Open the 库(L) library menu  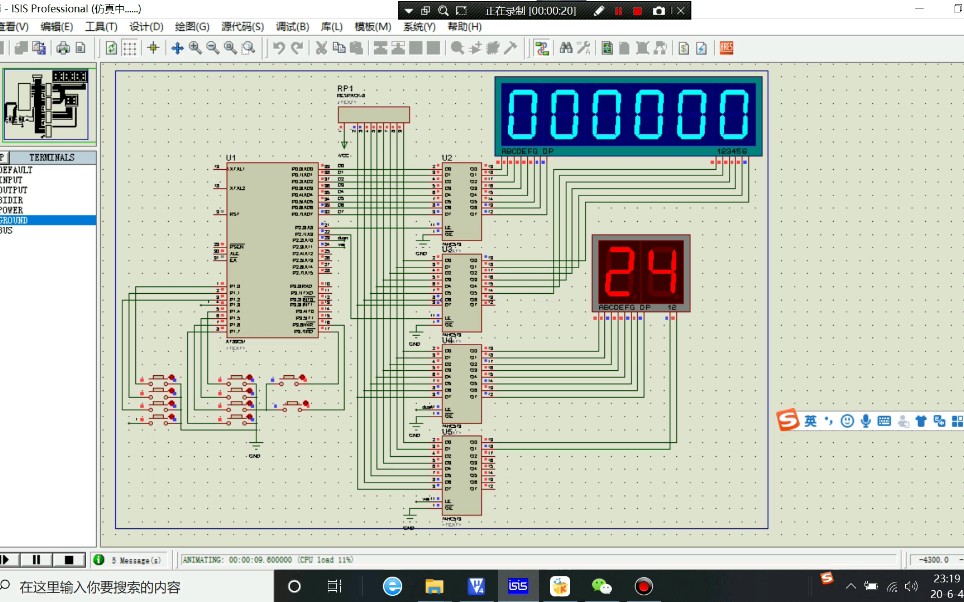click(332, 26)
